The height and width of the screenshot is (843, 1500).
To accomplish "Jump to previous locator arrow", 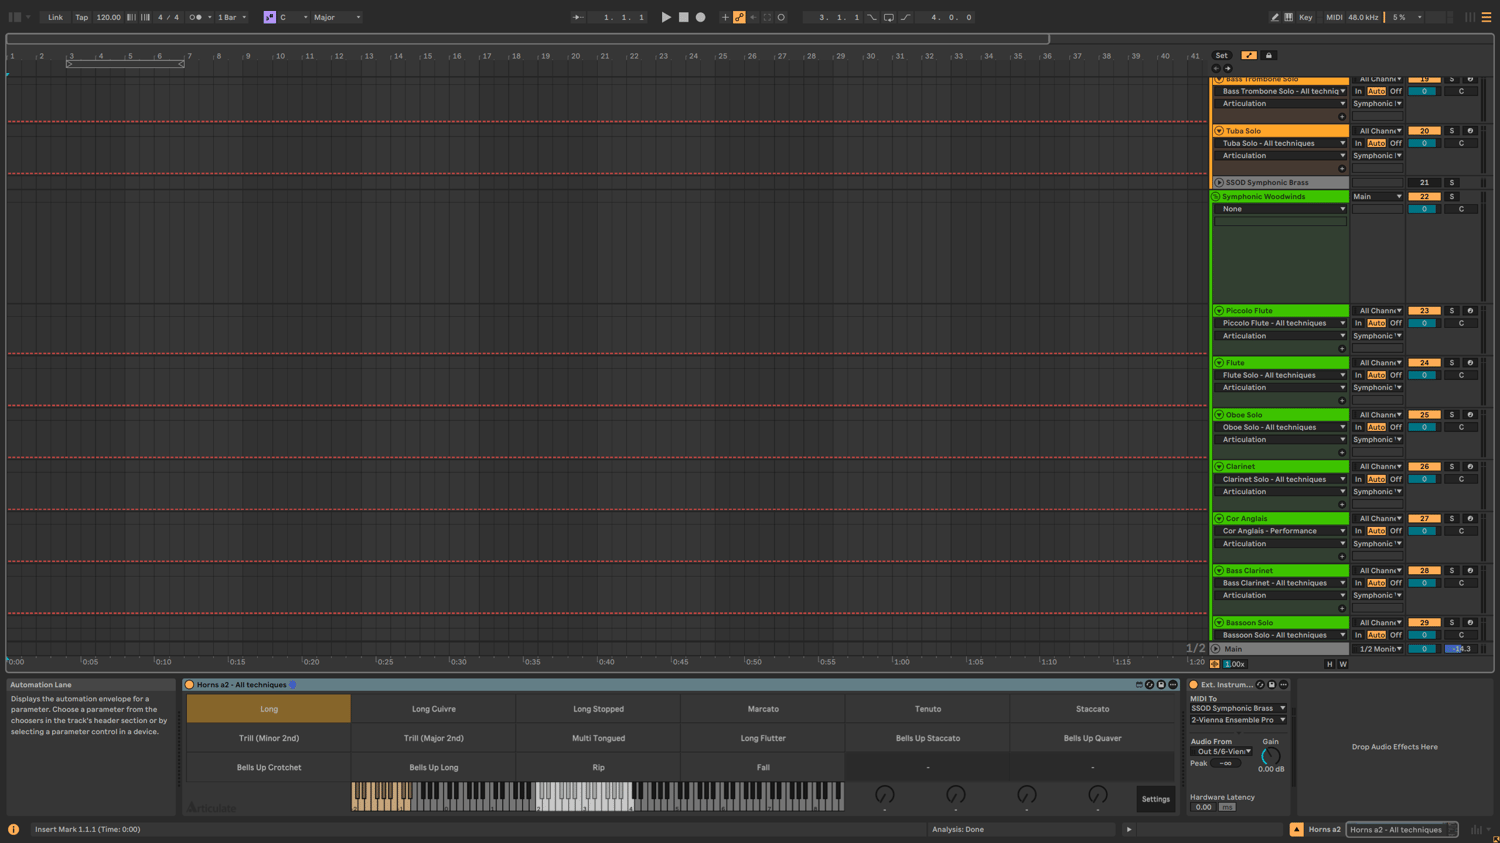I will pos(1217,68).
